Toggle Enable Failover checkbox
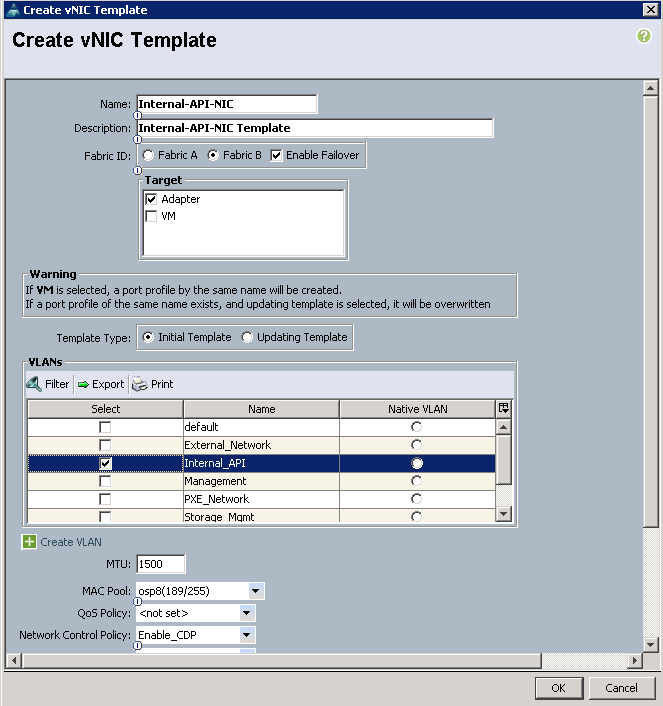This screenshot has height=706, width=663. 276,155
